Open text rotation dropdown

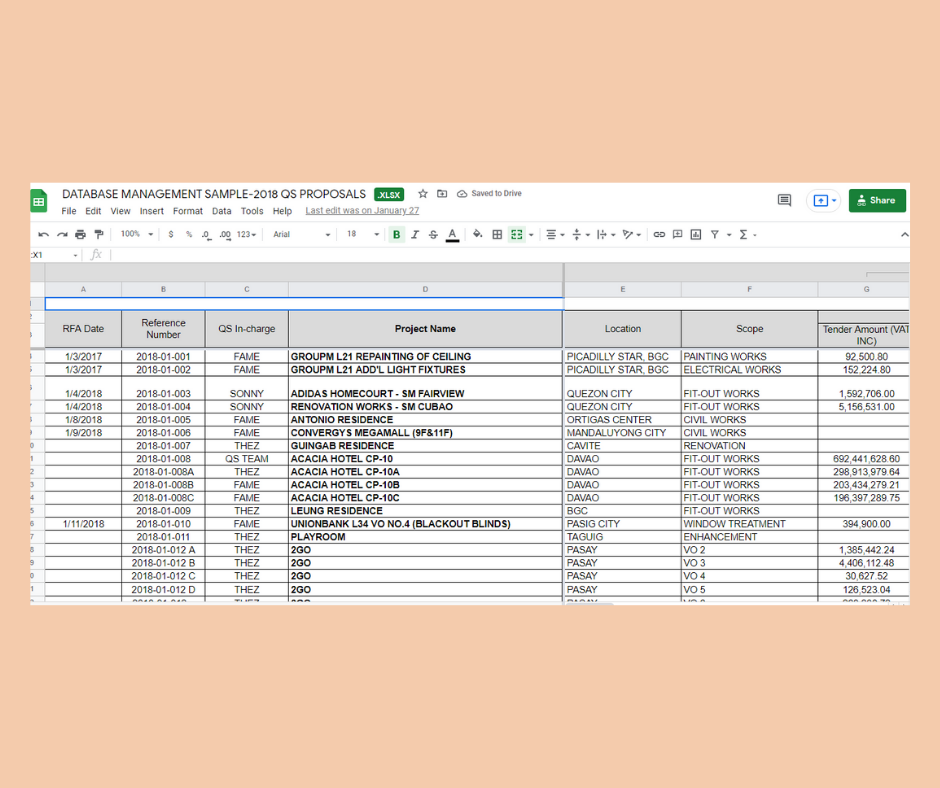pyautogui.click(x=632, y=234)
